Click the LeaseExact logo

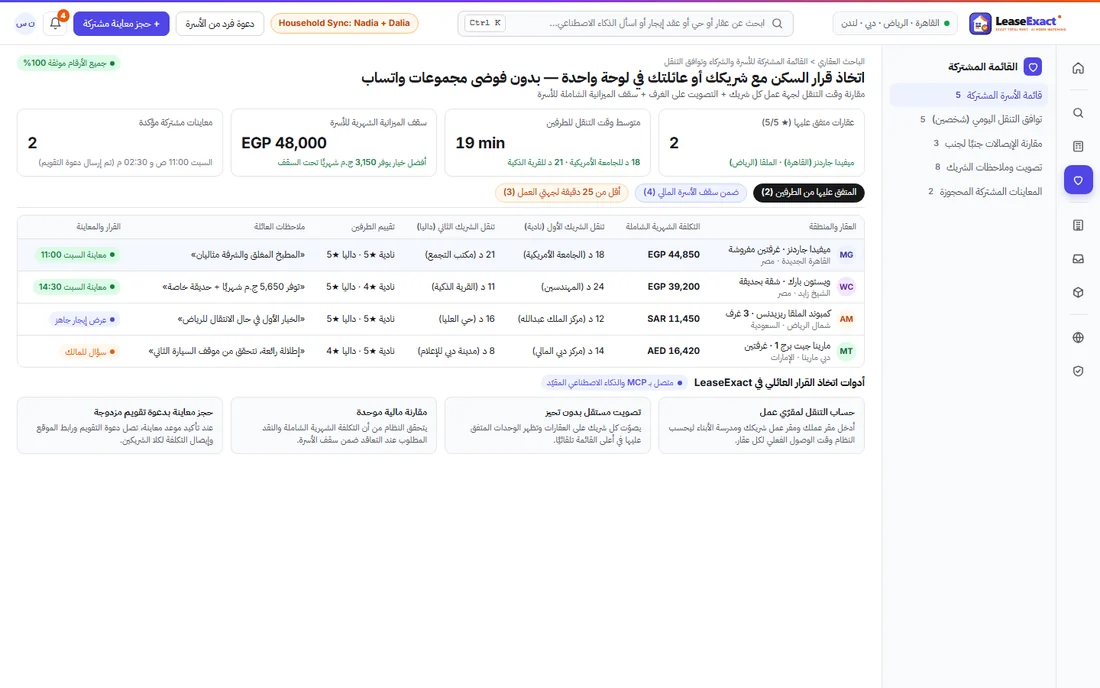point(1018,23)
